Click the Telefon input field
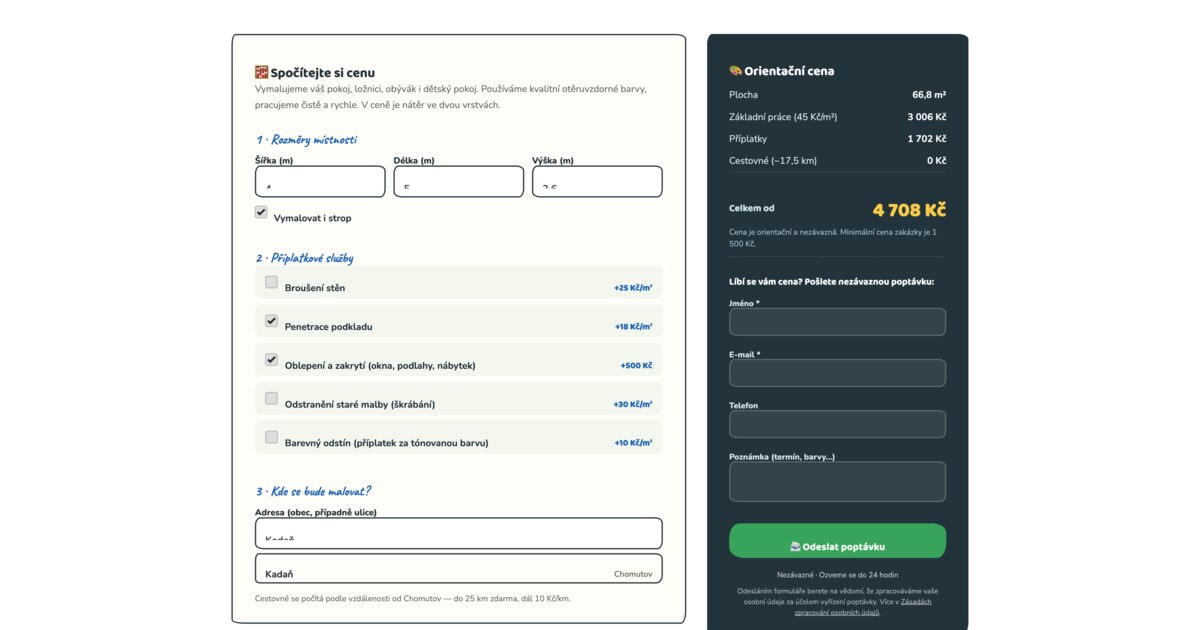 (837, 424)
